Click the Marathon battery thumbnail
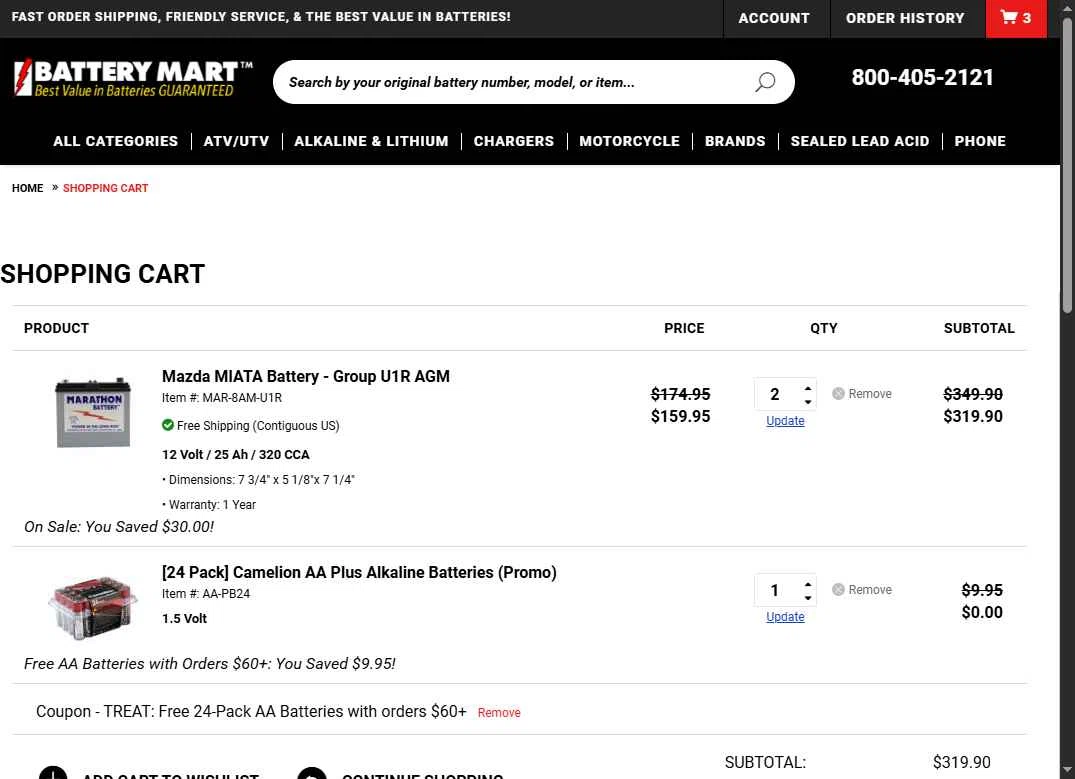1075x779 pixels. tap(93, 413)
